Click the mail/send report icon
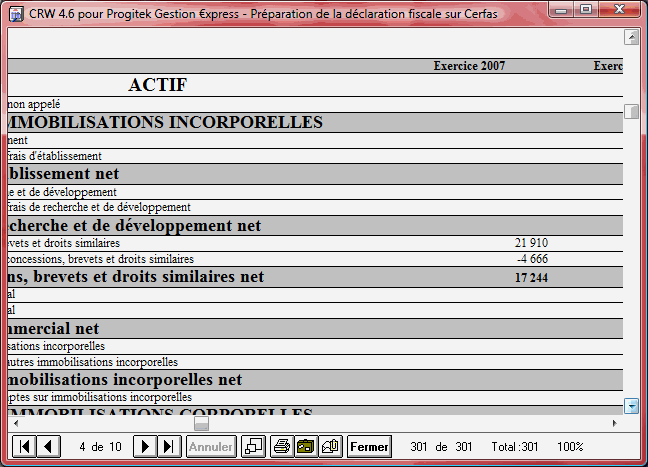This screenshot has height=467, width=648. pos(329,446)
